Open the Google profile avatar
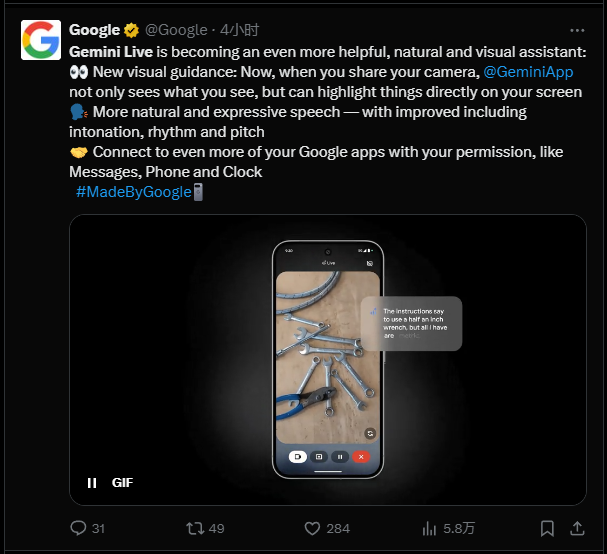Viewport: 607px width, 554px height. coord(41,40)
